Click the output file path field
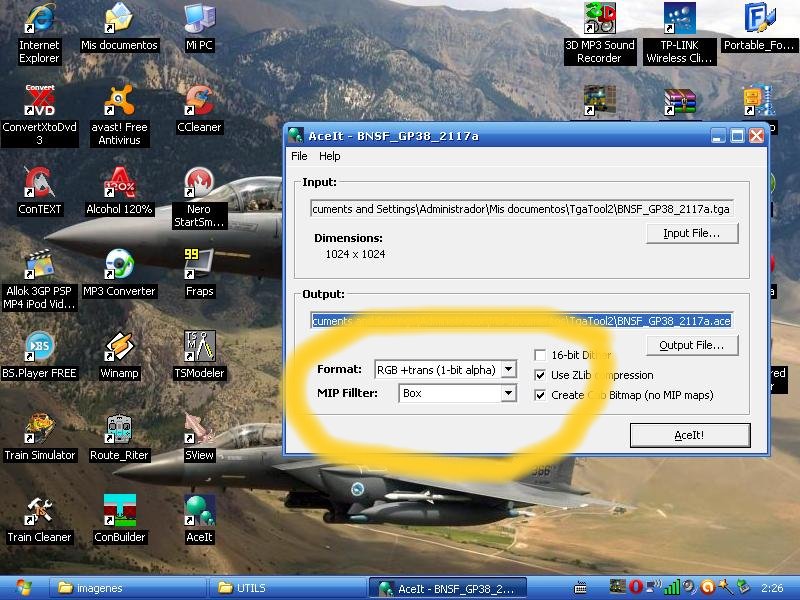Viewport: 800px width, 600px height. (x=520, y=321)
